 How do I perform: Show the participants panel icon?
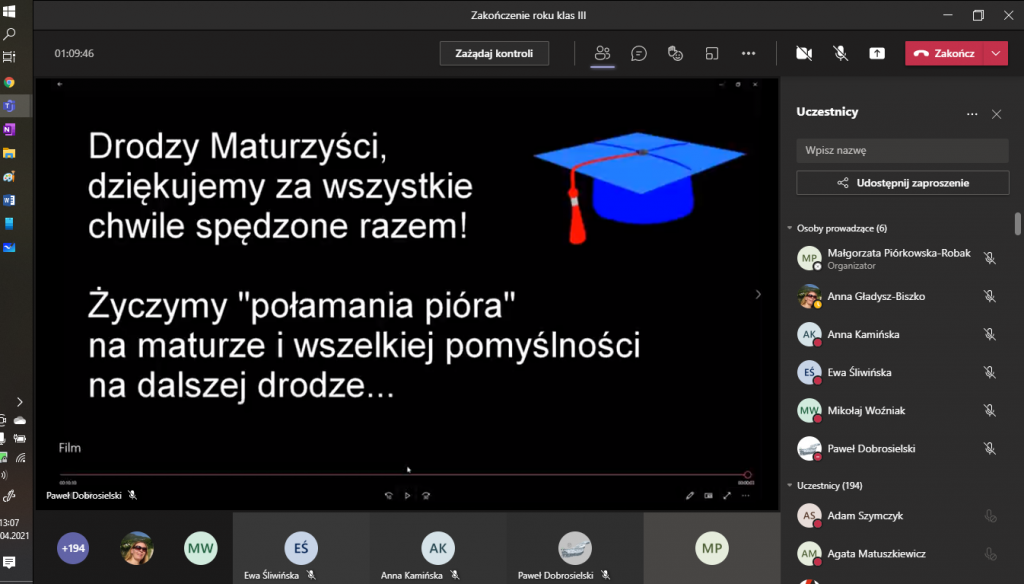pyautogui.click(x=602, y=53)
